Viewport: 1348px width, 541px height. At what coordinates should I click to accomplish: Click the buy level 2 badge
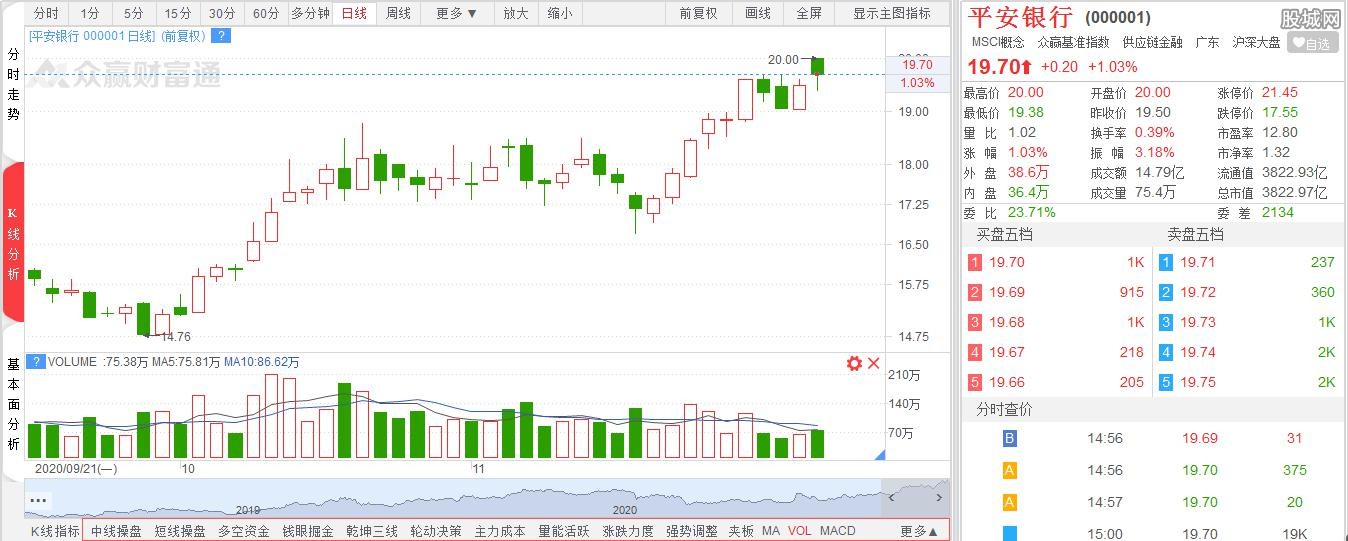pos(975,293)
